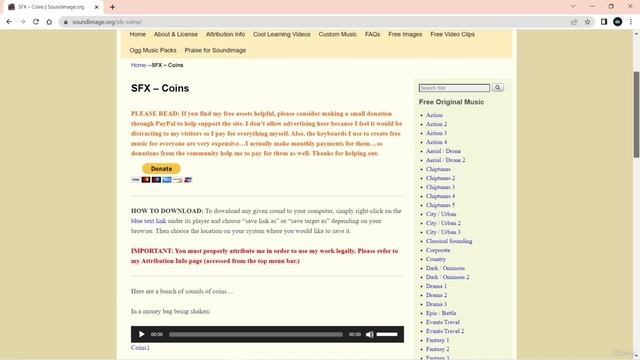This screenshot has width=640, height=360.
Task: Open the Drama 2 link
Action: [x=436, y=295]
